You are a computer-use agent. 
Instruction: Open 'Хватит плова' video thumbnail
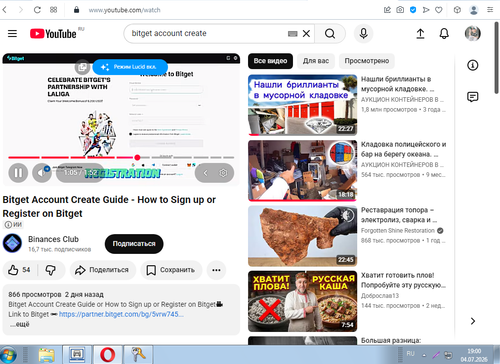(x=302, y=301)
